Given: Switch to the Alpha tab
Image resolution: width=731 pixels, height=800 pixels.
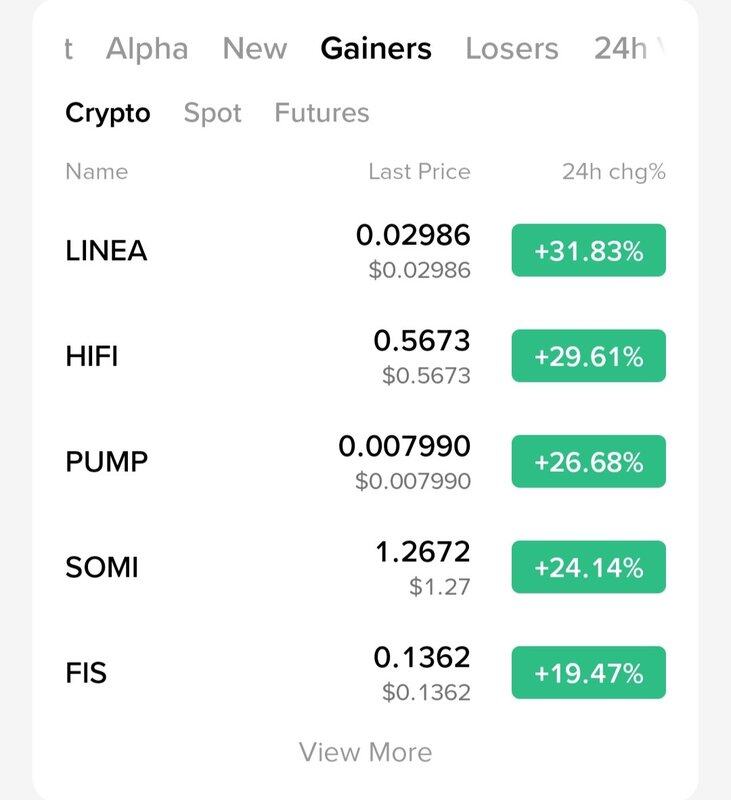Looking at the screenshot, I should [x=147, y=49].
